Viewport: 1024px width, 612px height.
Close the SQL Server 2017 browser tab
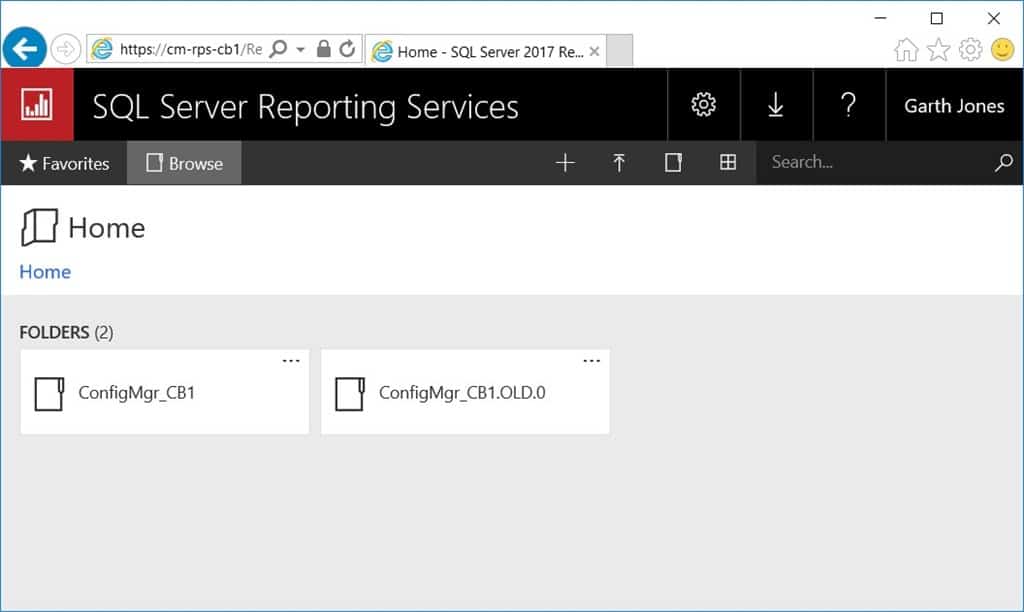(x=594, y=51)
